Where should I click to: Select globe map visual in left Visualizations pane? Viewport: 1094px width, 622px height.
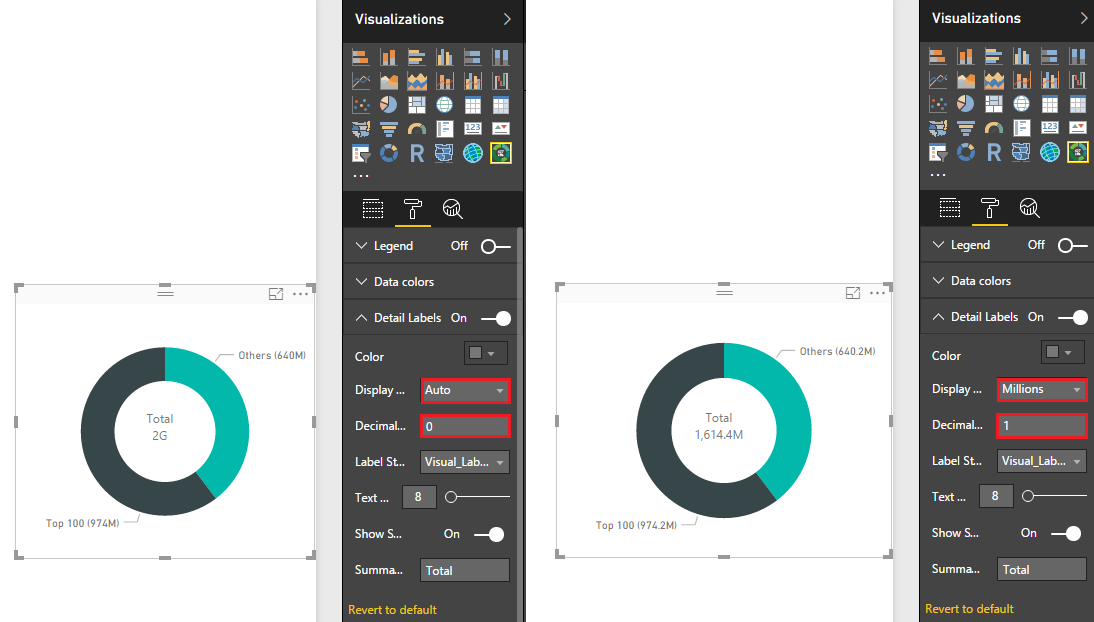coord(444,105)
